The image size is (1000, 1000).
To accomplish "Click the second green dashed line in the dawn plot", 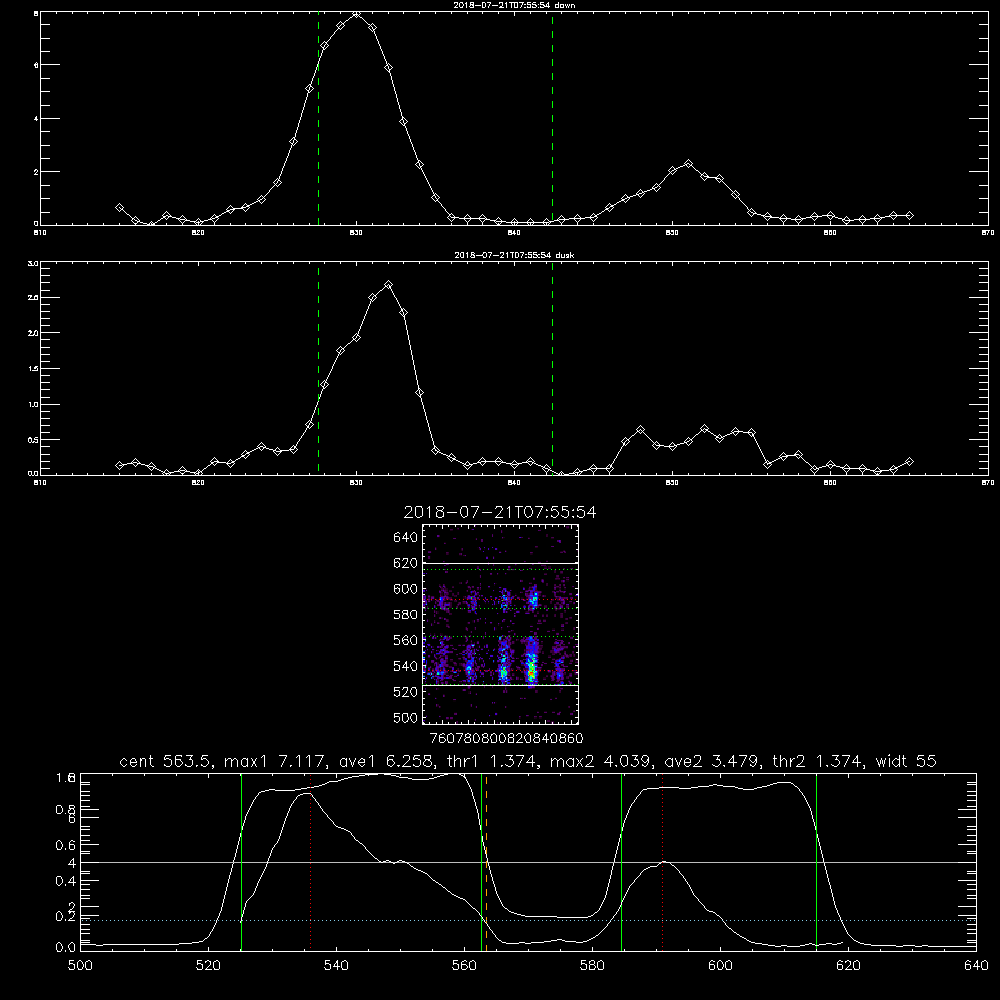I will (x=552, y=119).
